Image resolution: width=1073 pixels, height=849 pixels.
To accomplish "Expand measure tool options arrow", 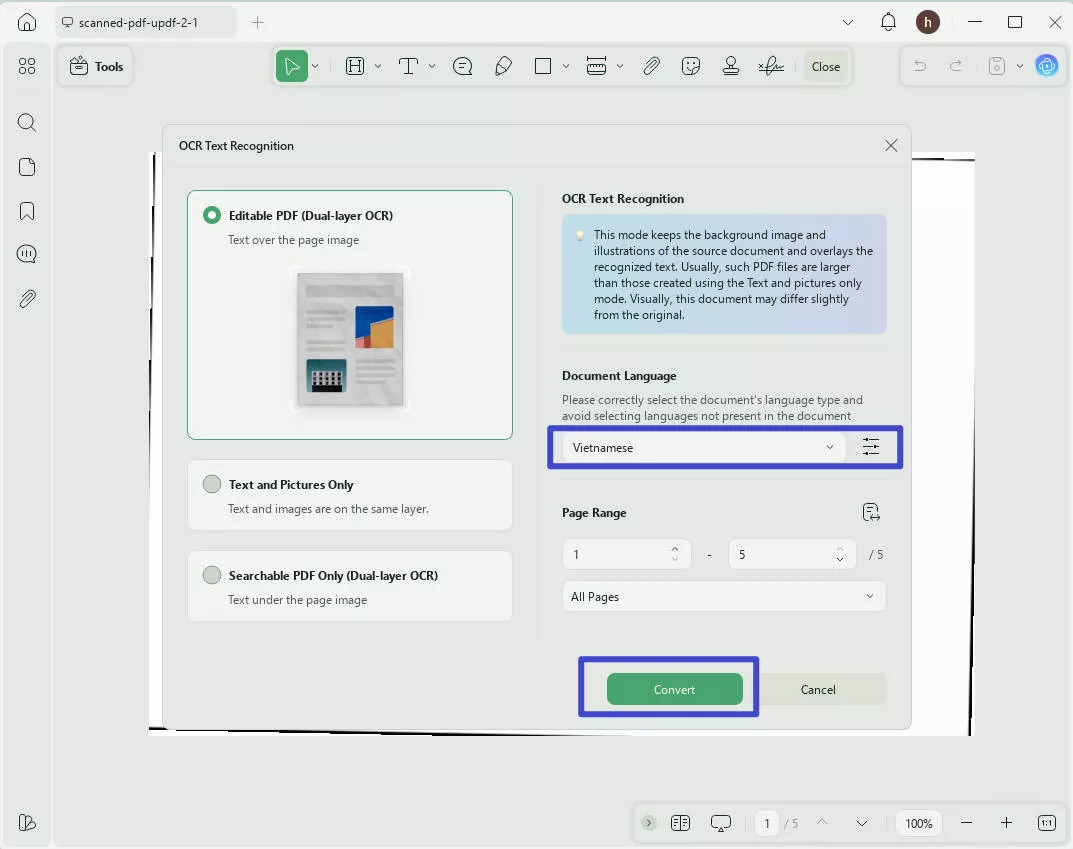I will (x=620, y=66).
